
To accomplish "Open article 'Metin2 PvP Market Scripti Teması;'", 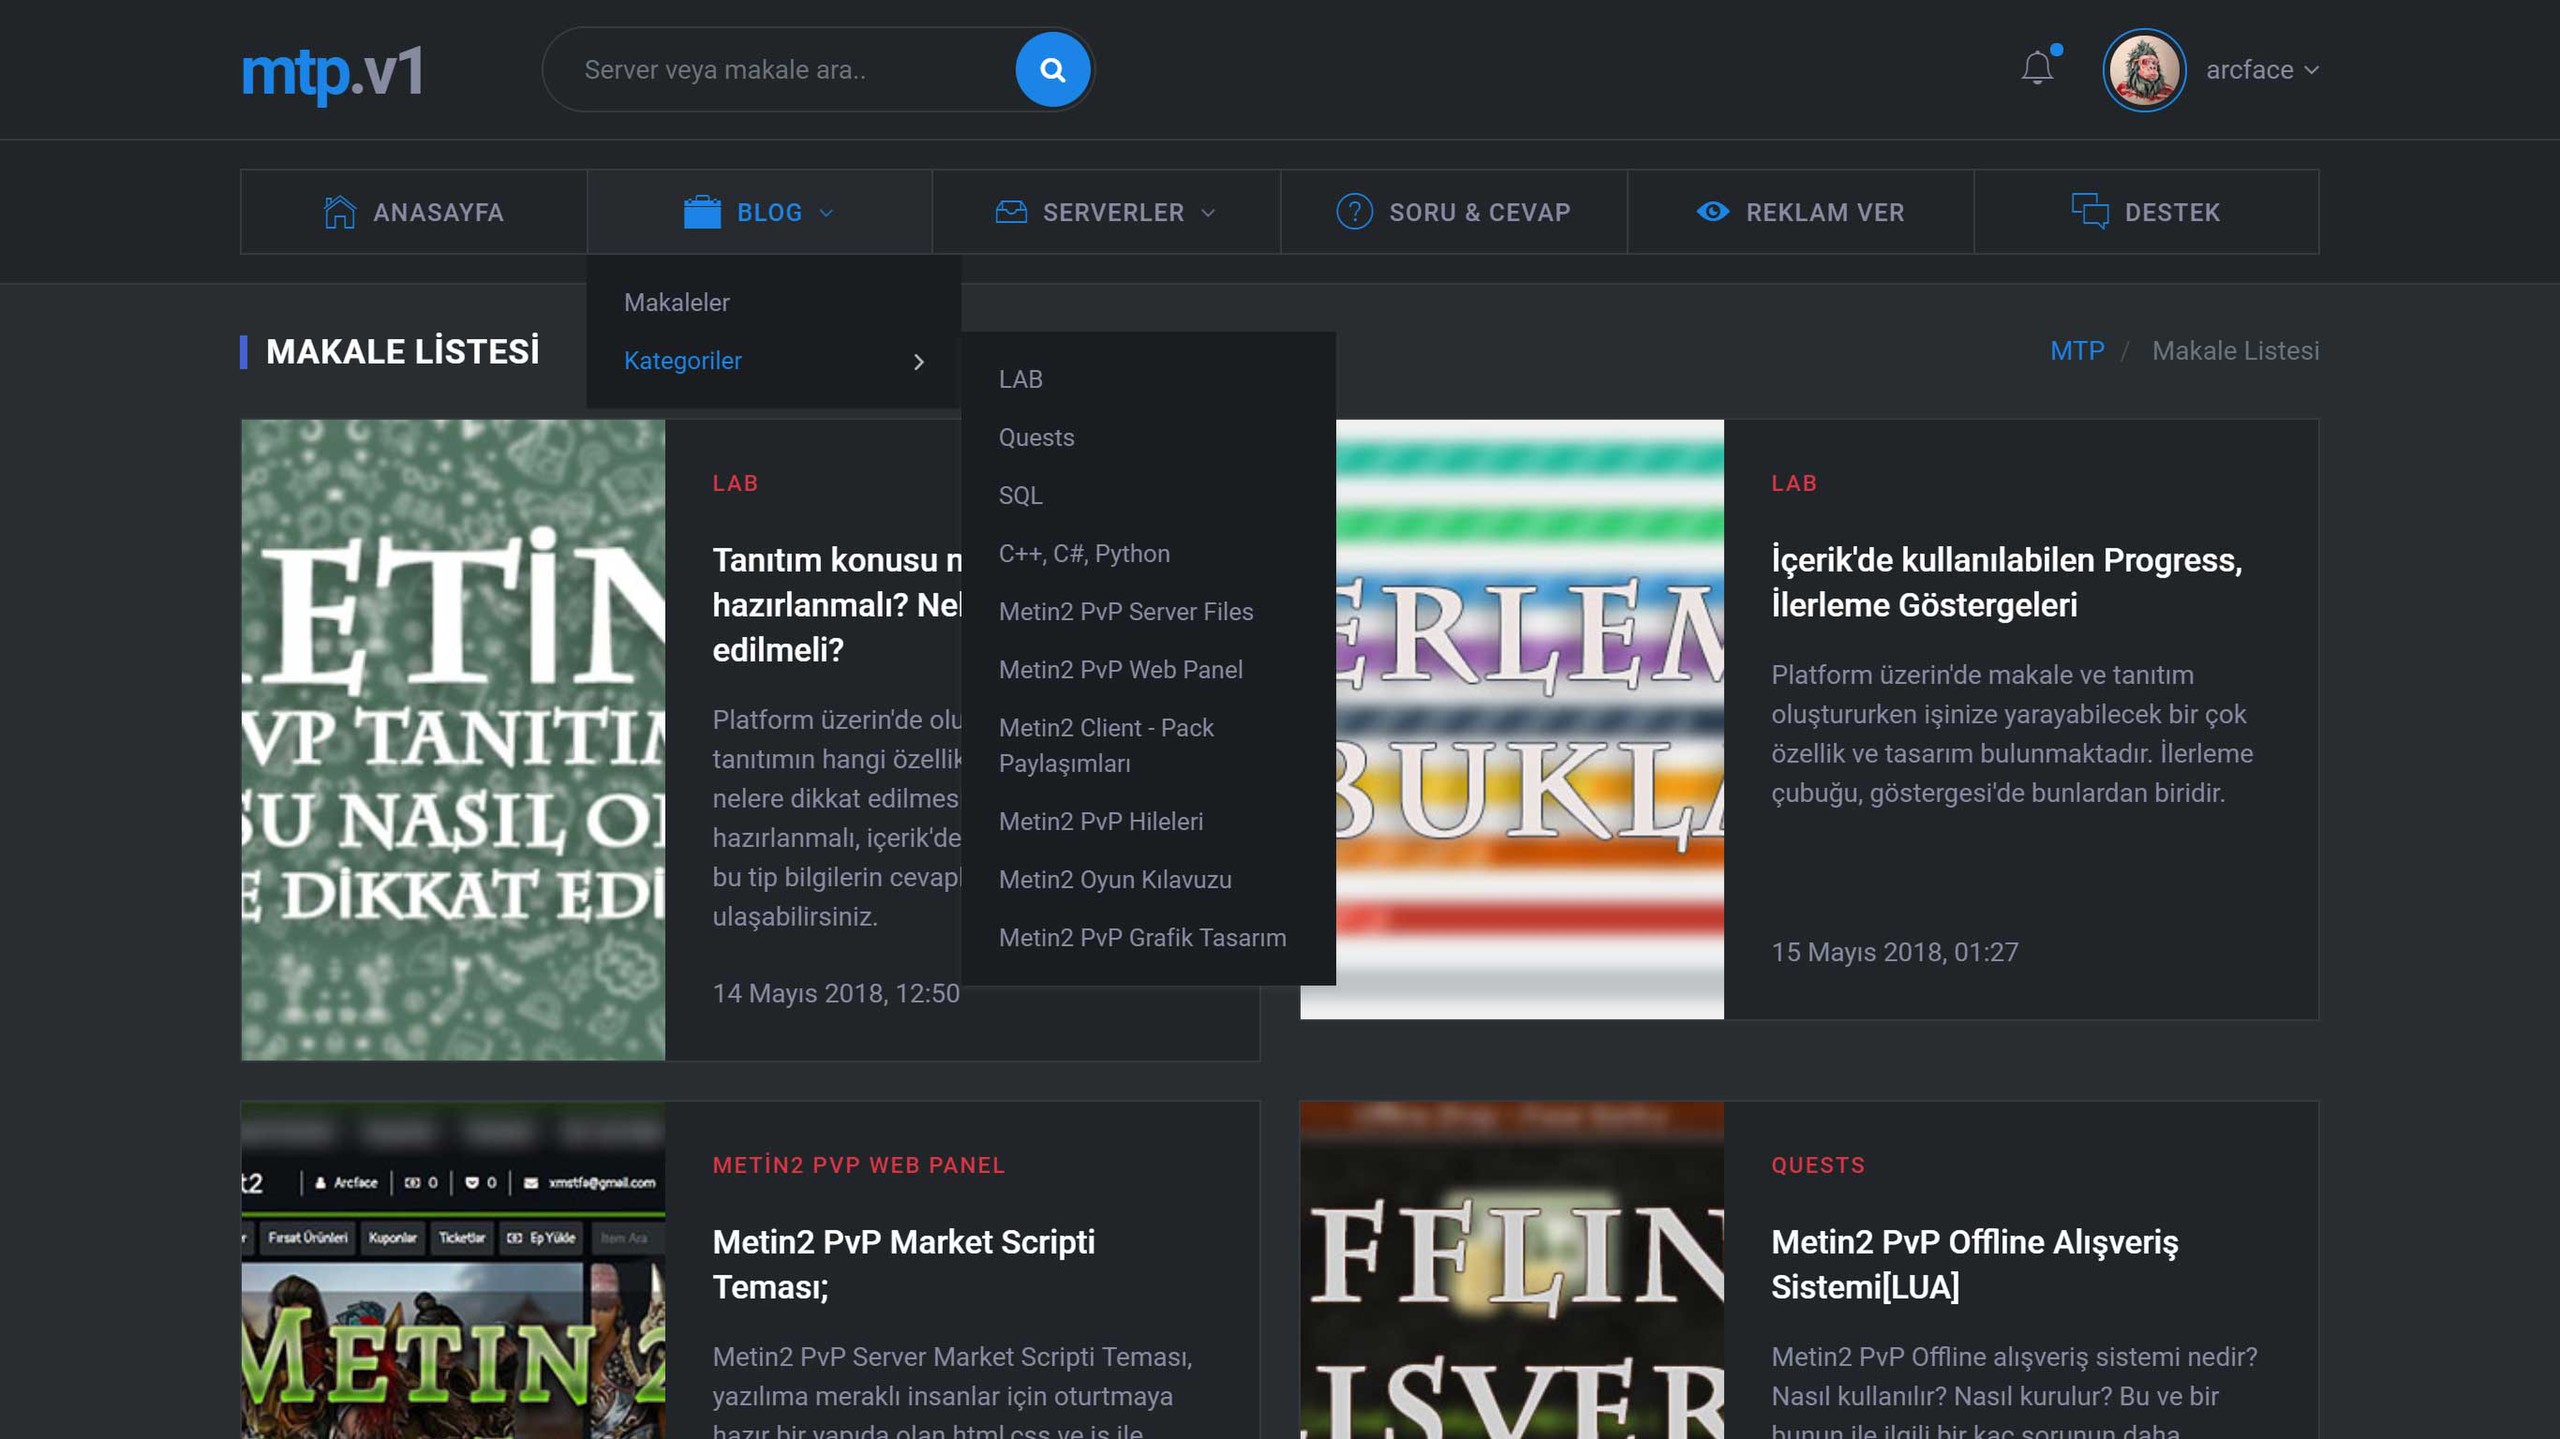I will [903, 1264].
